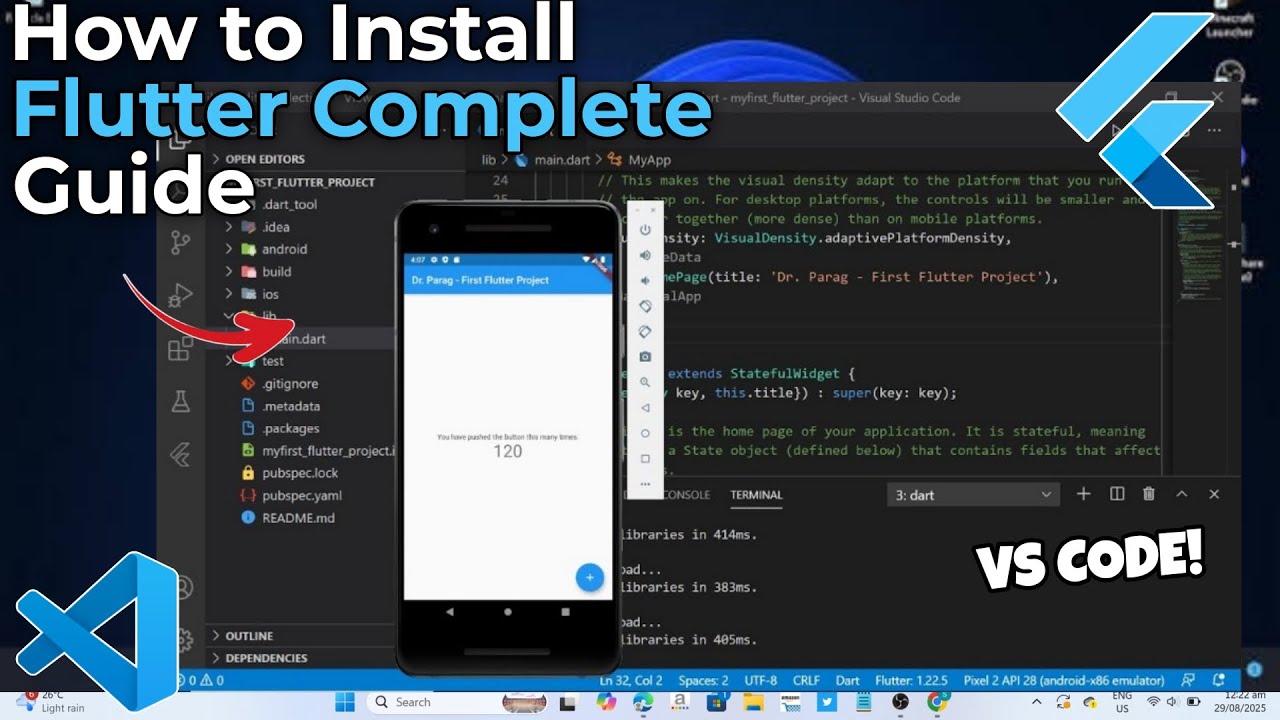
Task: Add a new terminal with plus icon
Action: pyautogui.click(x=1083, y=494)
